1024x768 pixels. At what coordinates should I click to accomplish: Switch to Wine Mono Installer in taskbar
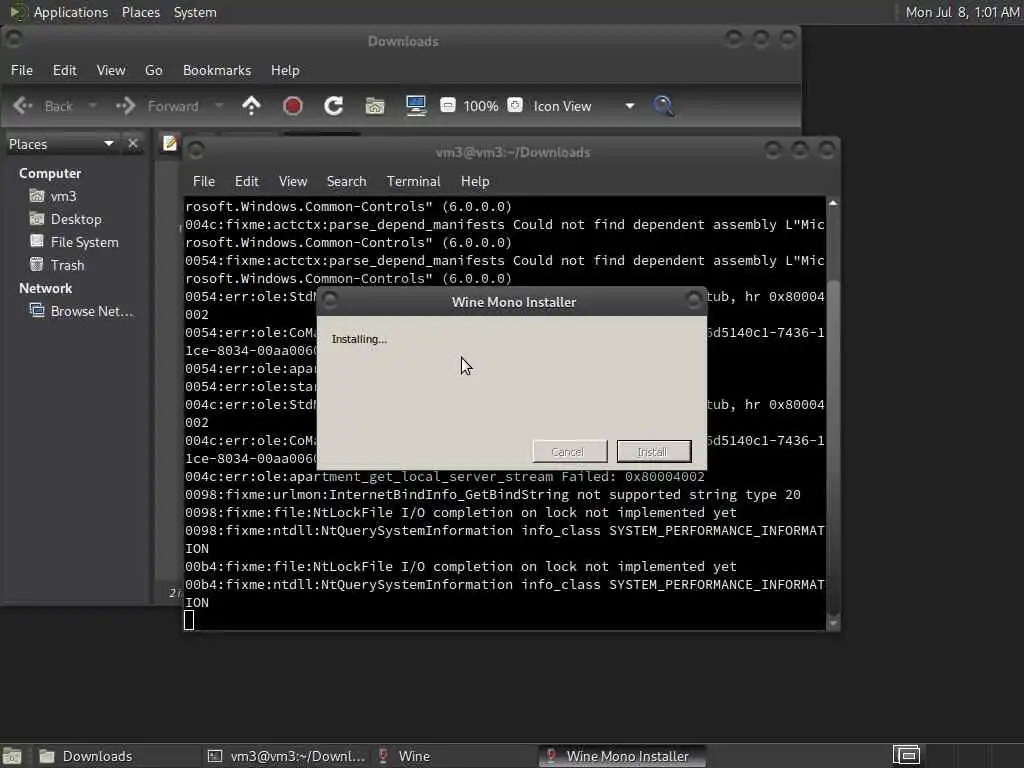(x=622, y=756)
